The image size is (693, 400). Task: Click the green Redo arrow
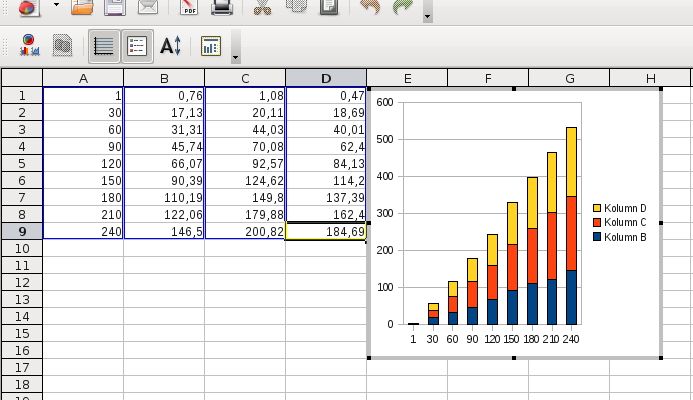click(x=403, y=7)
